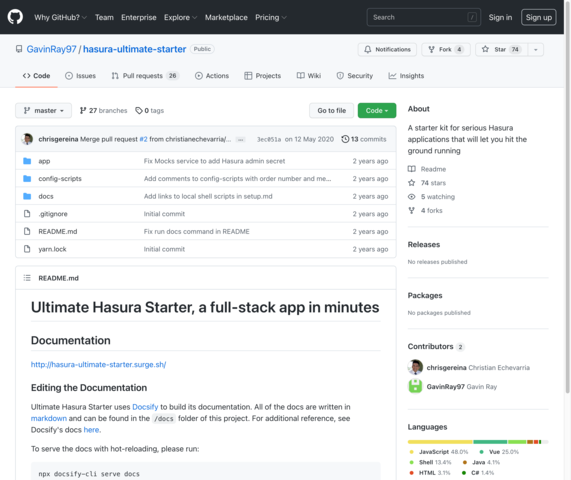The height and width of the screenshot is (480, 571).
Task: Click the Readme book icon in About
Action: coord(411,169)
